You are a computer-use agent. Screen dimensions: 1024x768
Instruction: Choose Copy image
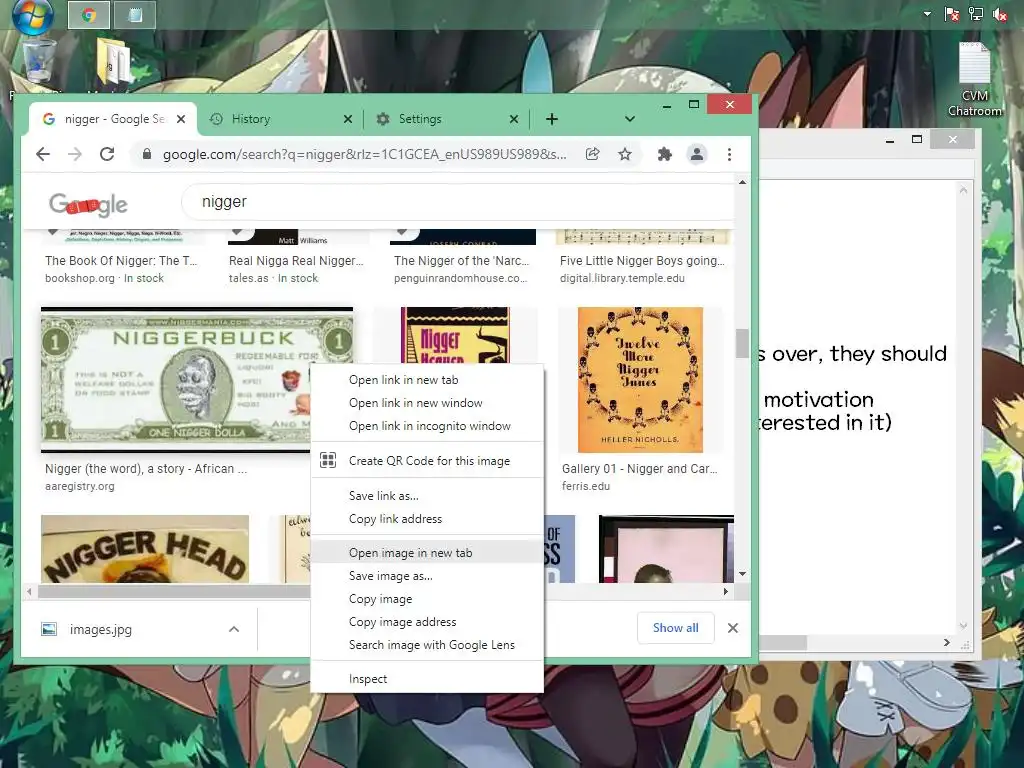click(427, 599)
